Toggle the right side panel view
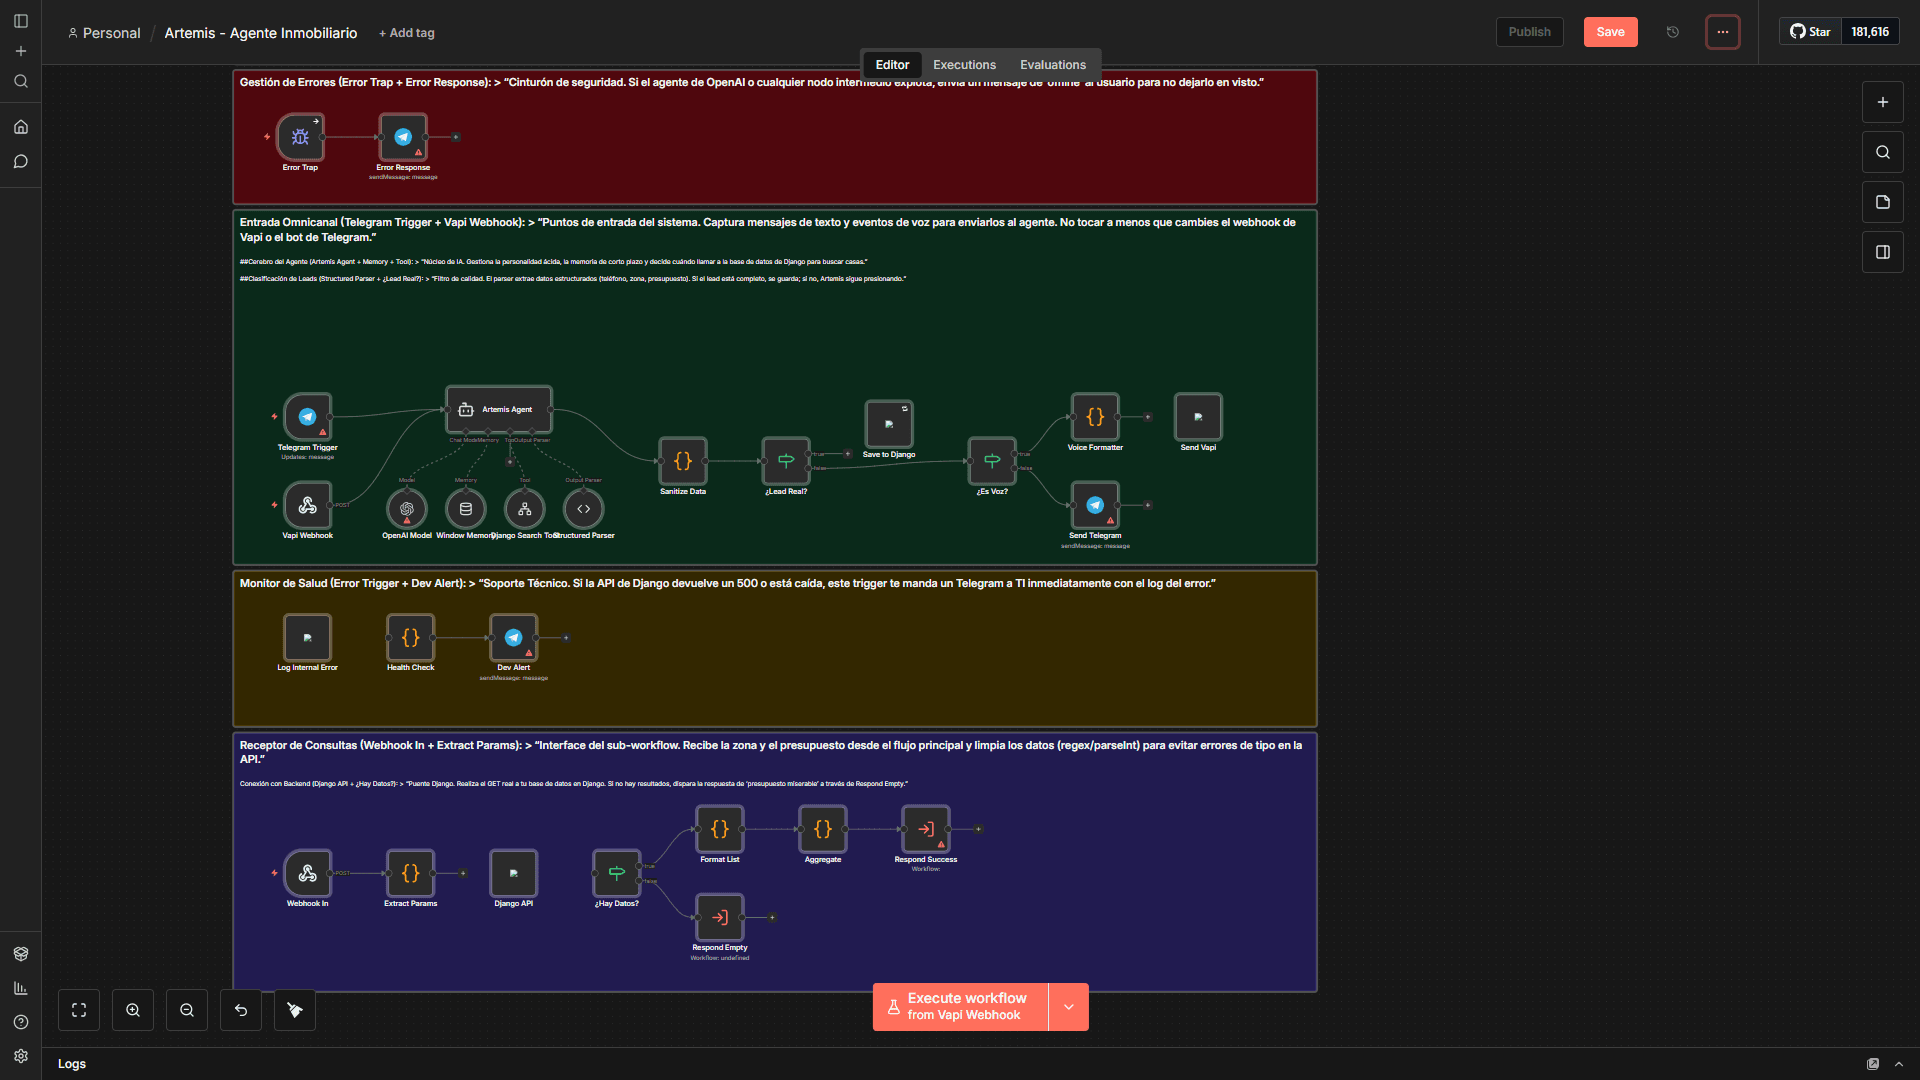The width and height of the screenshot is (1920, 1080). pyautogui.click(x=1883, y=252)
